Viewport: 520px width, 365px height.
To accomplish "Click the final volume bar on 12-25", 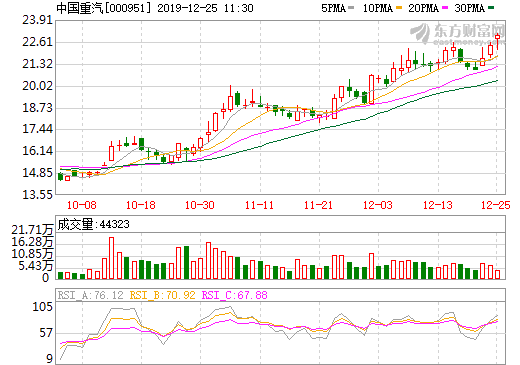I will pos(498,275).
